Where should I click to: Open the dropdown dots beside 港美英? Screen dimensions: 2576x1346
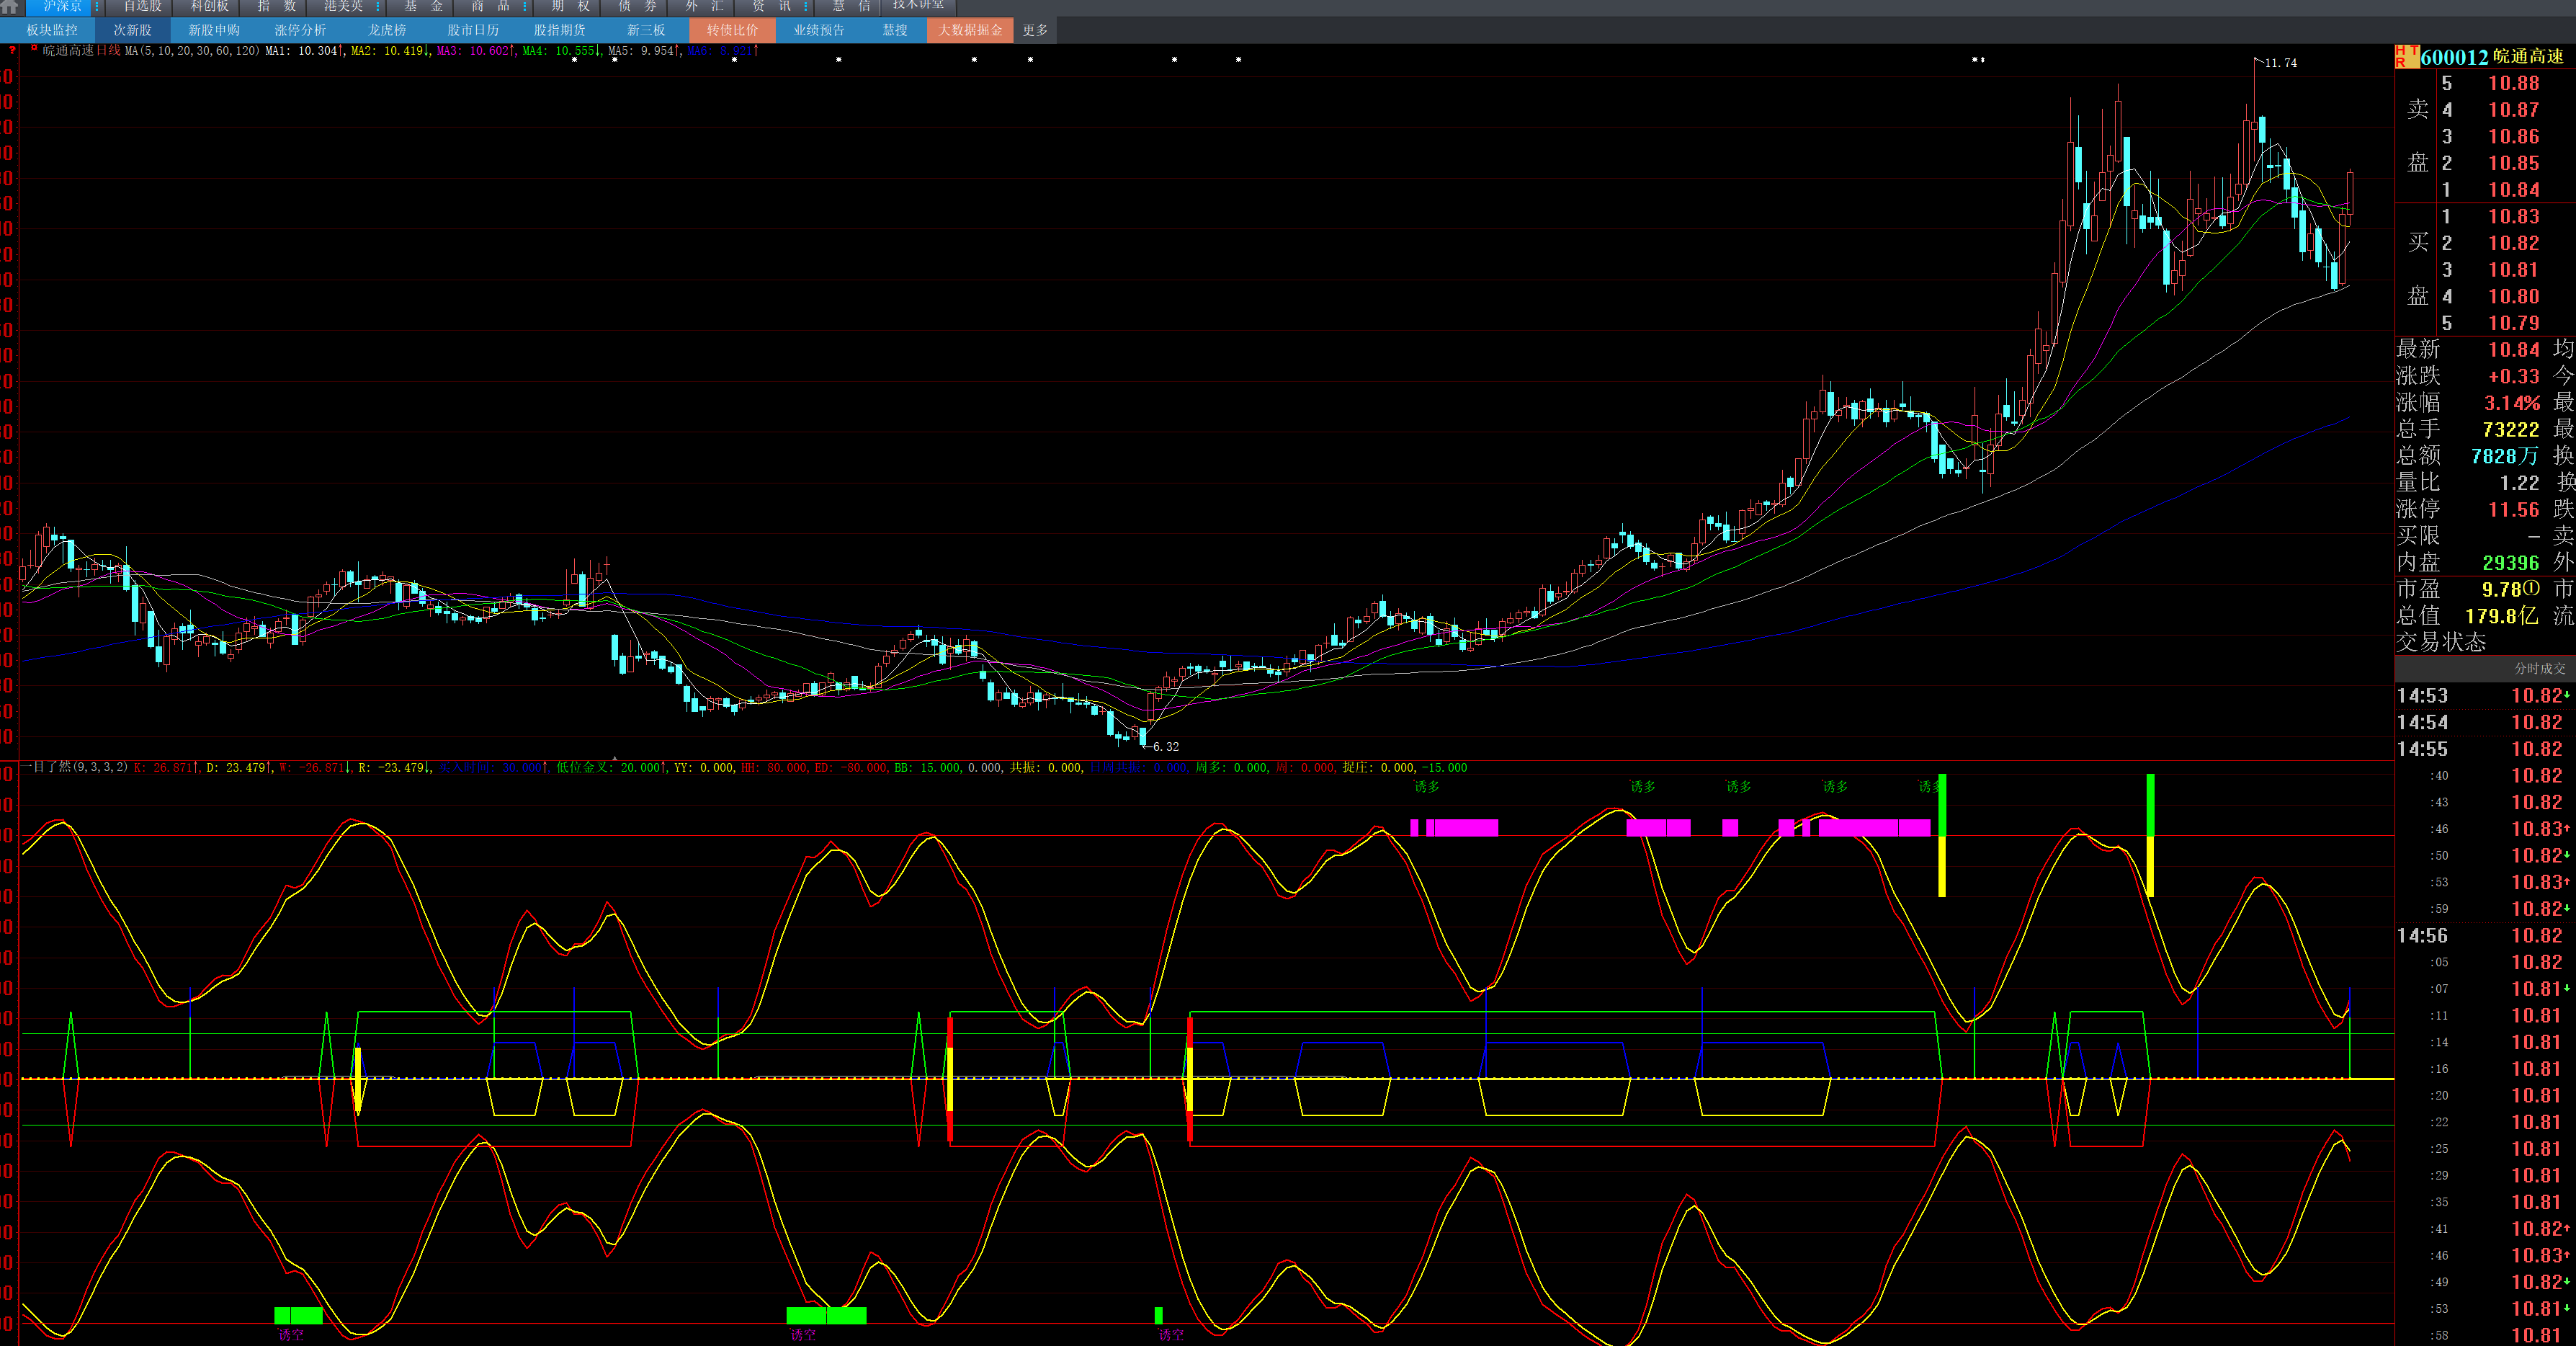click(x=378, y=6)
